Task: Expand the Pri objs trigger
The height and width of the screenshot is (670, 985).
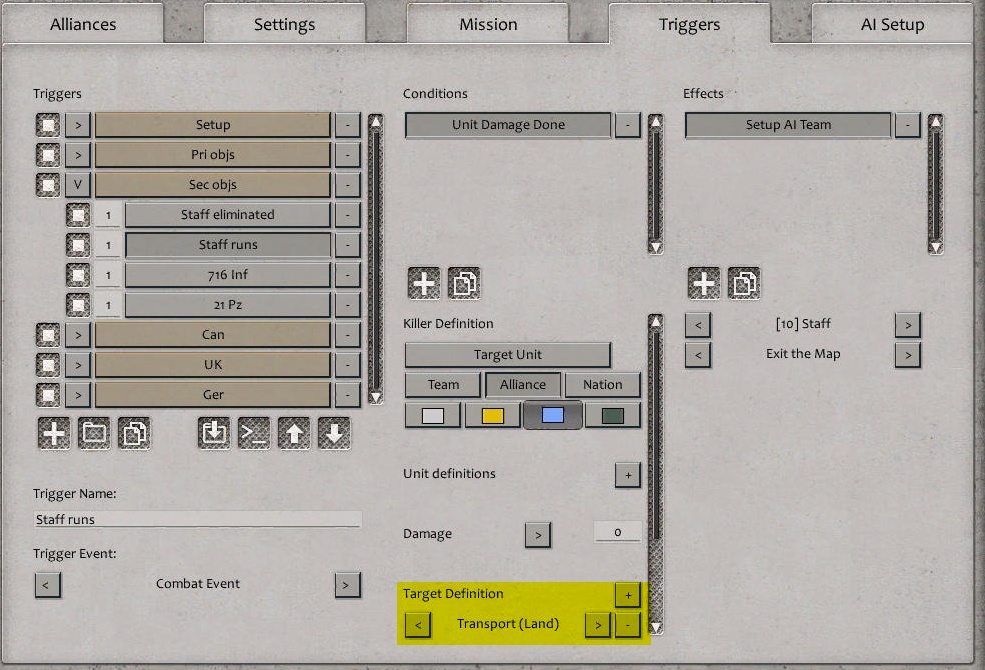Action: coord(78,155)
